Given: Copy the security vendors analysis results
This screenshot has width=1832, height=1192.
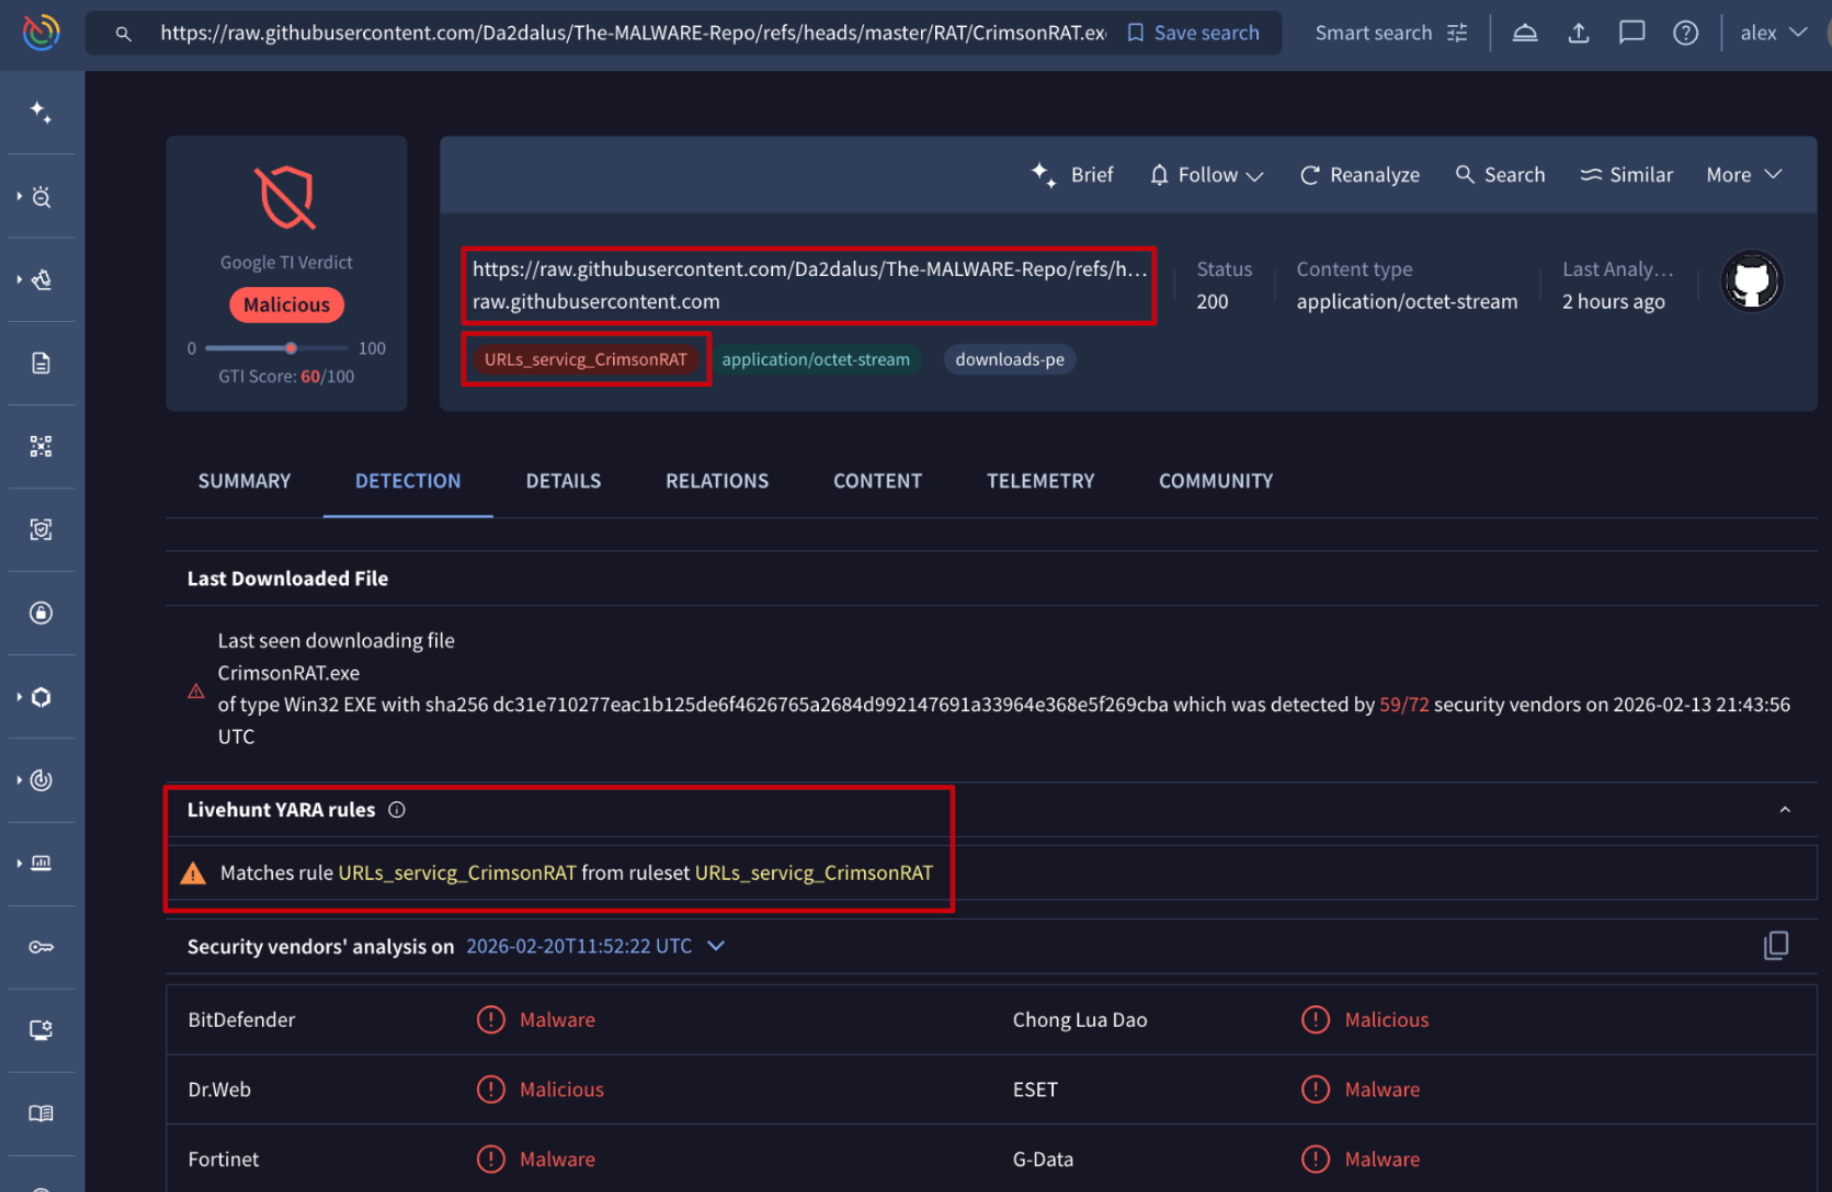Looking at the screenshot, I should (1776, 945).
